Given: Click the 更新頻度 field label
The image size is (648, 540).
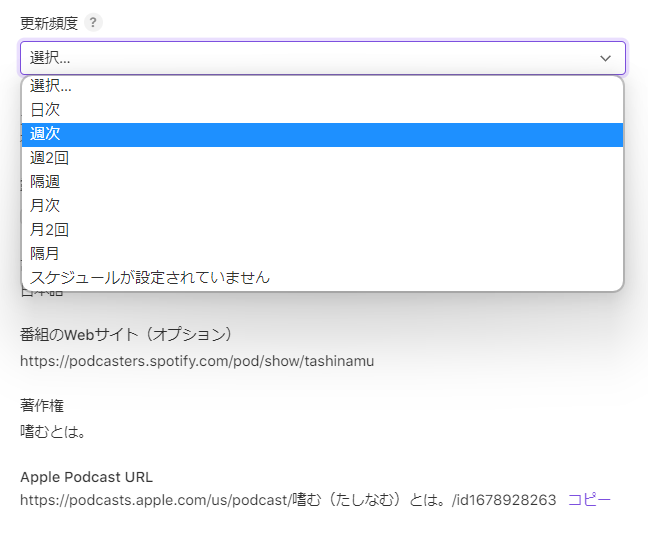Looking at the screenshot, I should click(x=49, y=24).
